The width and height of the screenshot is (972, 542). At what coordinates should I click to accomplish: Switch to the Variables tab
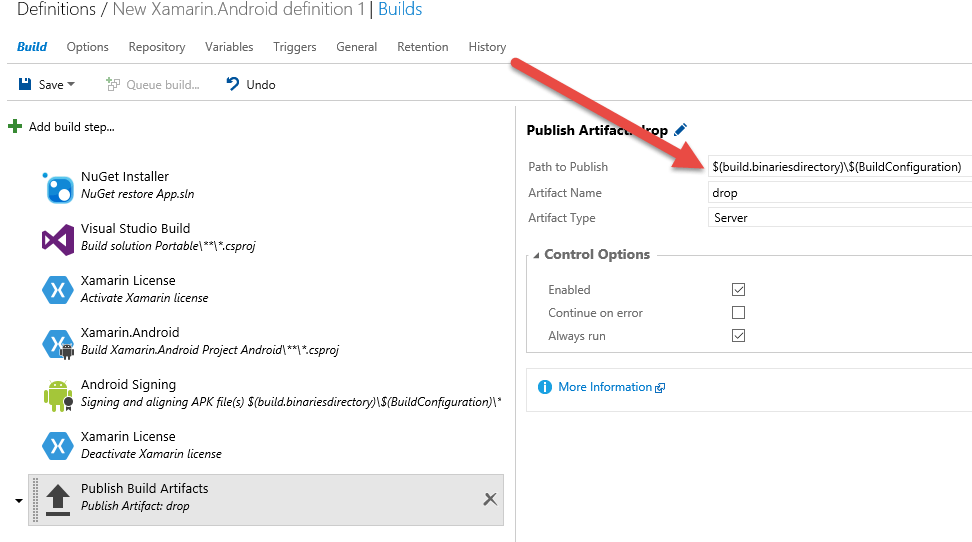[x=229, y=47]
